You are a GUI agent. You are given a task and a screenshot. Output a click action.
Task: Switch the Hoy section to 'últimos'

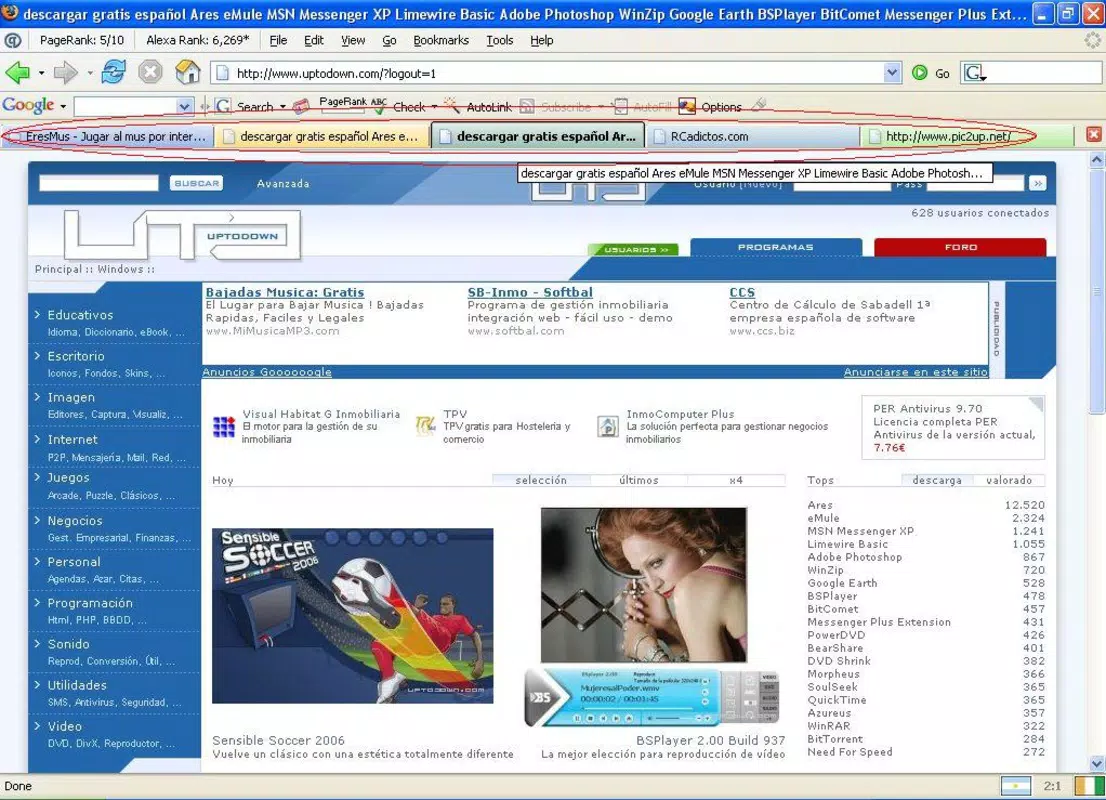(639, 480)
